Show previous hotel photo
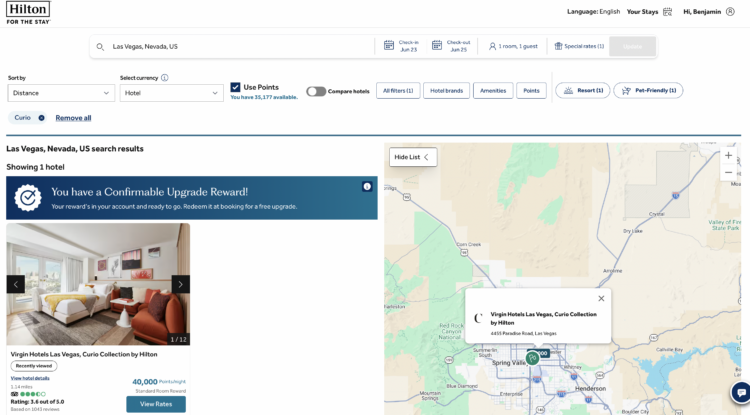 point(16,284)
